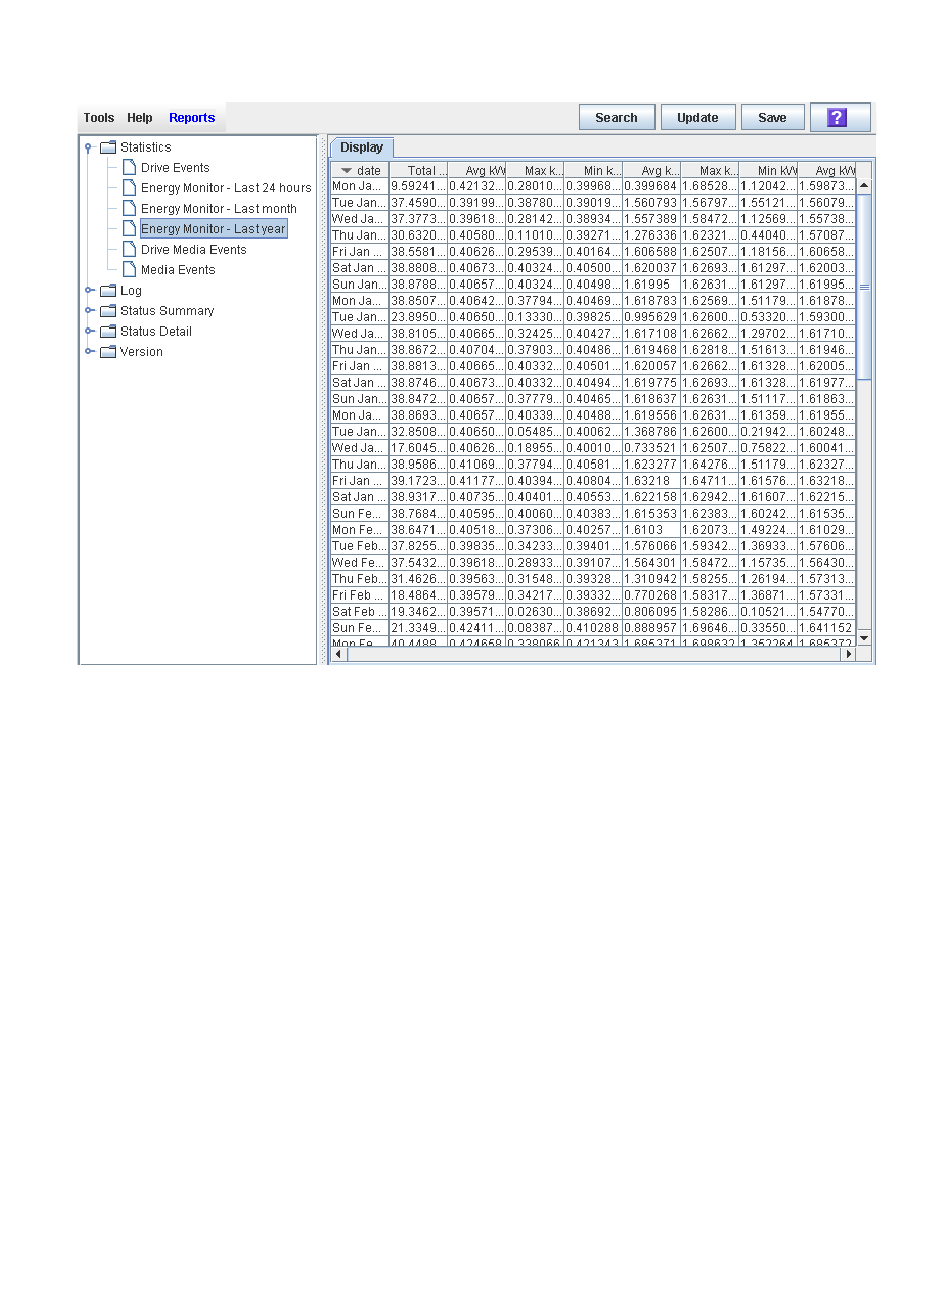This screenshot has width=950, height=1299.
Task: Click the question mark help icon button
Action: point(838,118)
